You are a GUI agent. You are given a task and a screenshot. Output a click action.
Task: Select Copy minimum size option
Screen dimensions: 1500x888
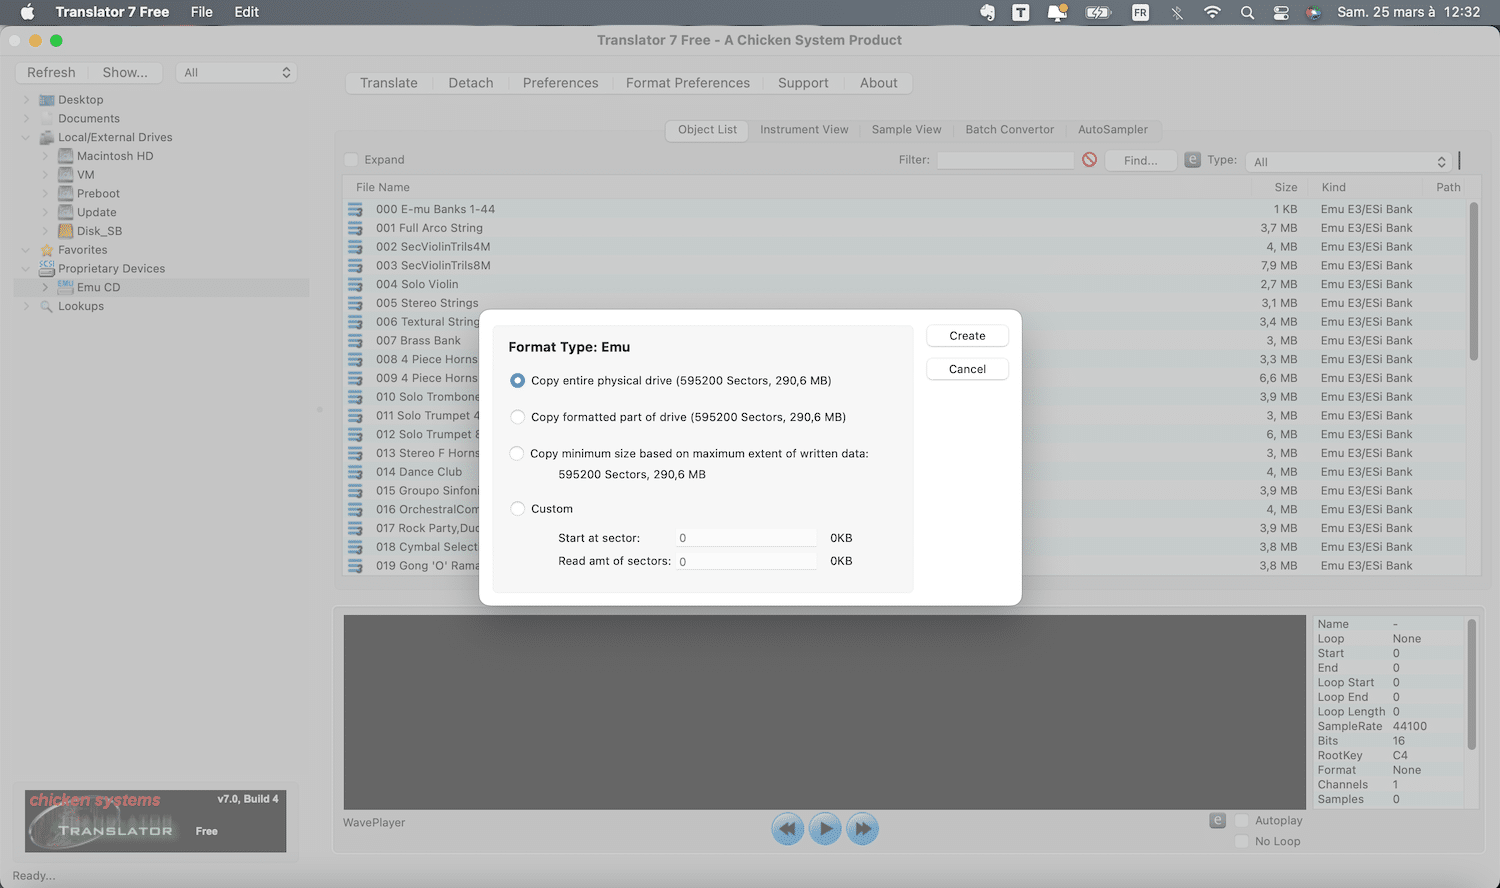click(x=517, y=453)
